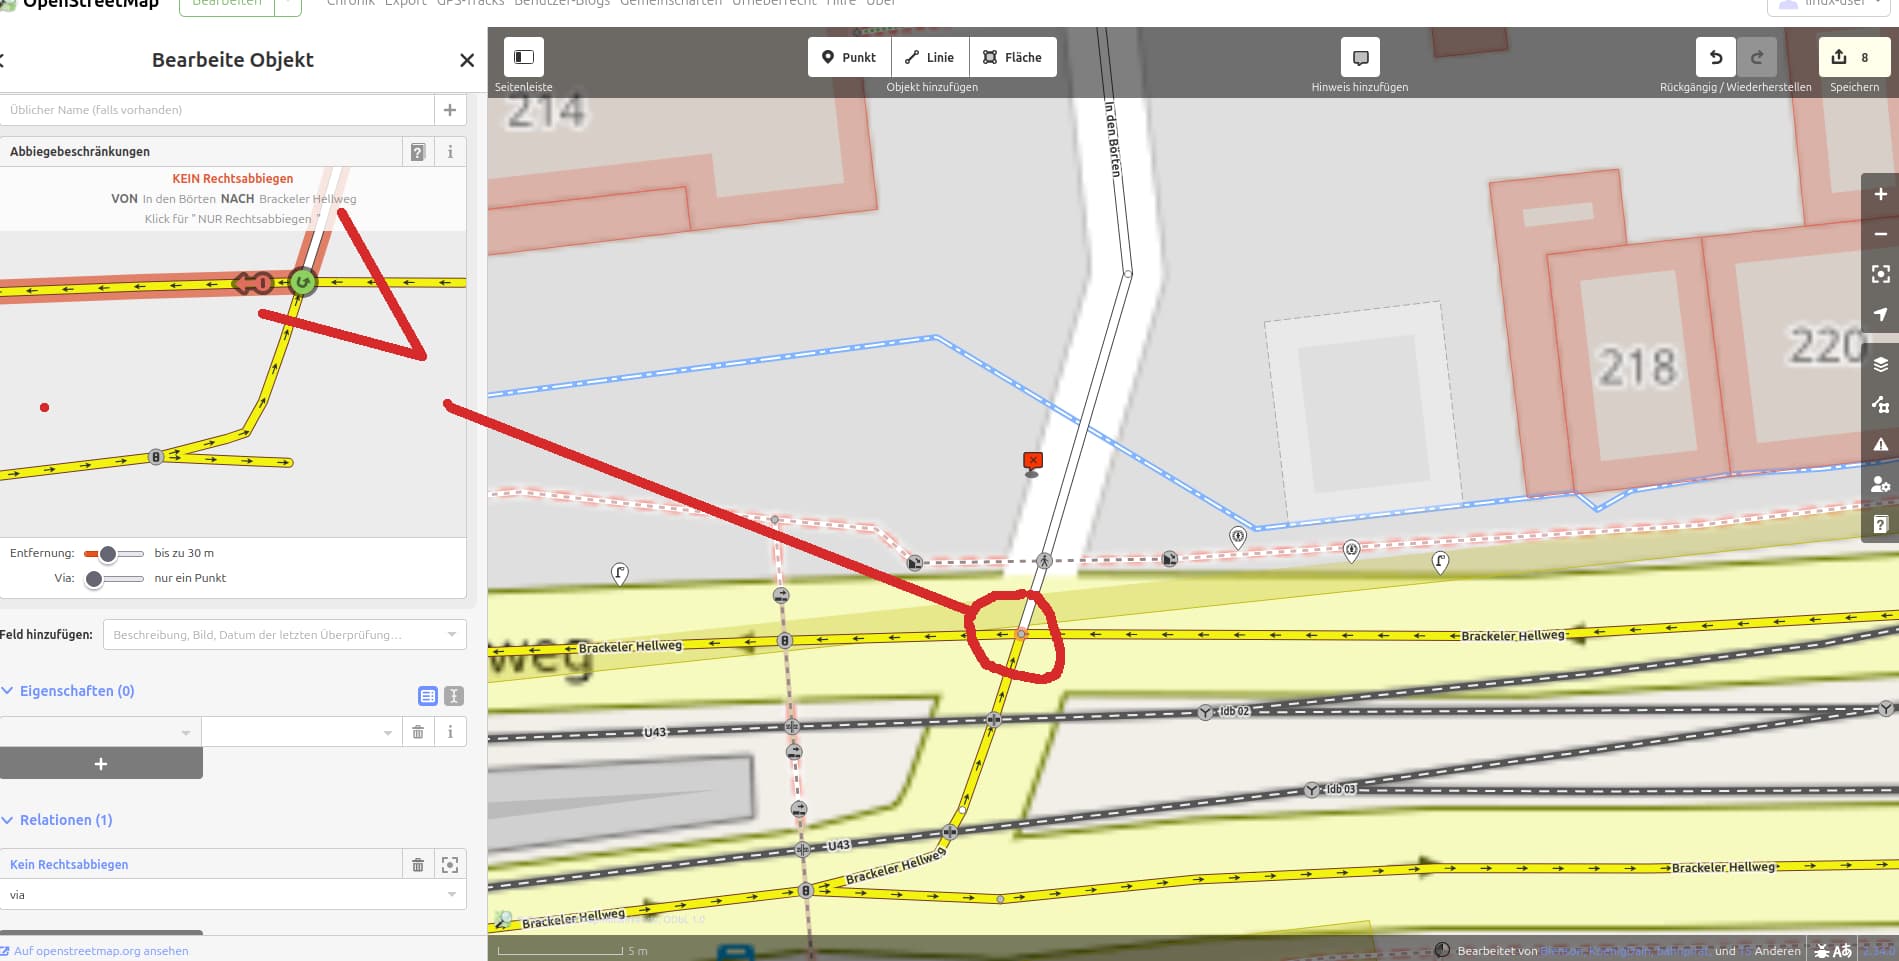Collapse the Eigenschaften (0) section
1899x961 pixels.
point(68,691)
